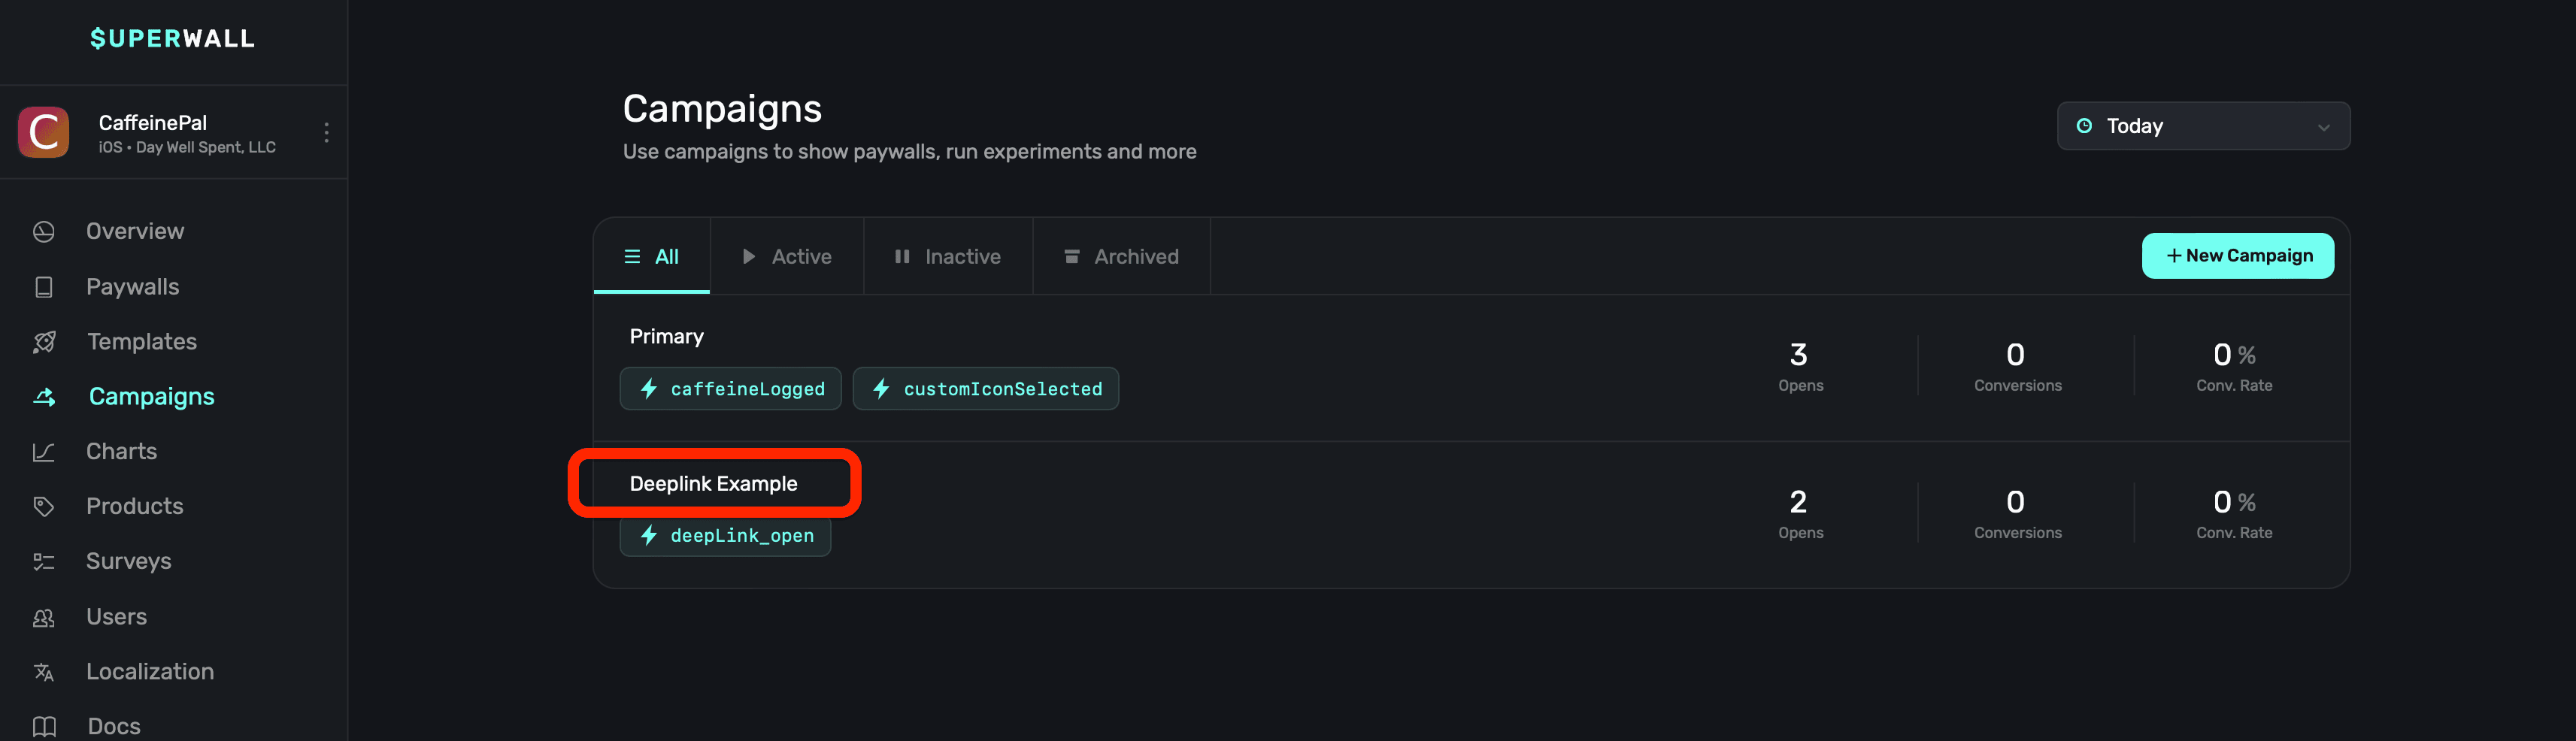Screen dimensions: 2576x741
Task: Click the Overview sidebar icon
Action: tap(44, 232)
